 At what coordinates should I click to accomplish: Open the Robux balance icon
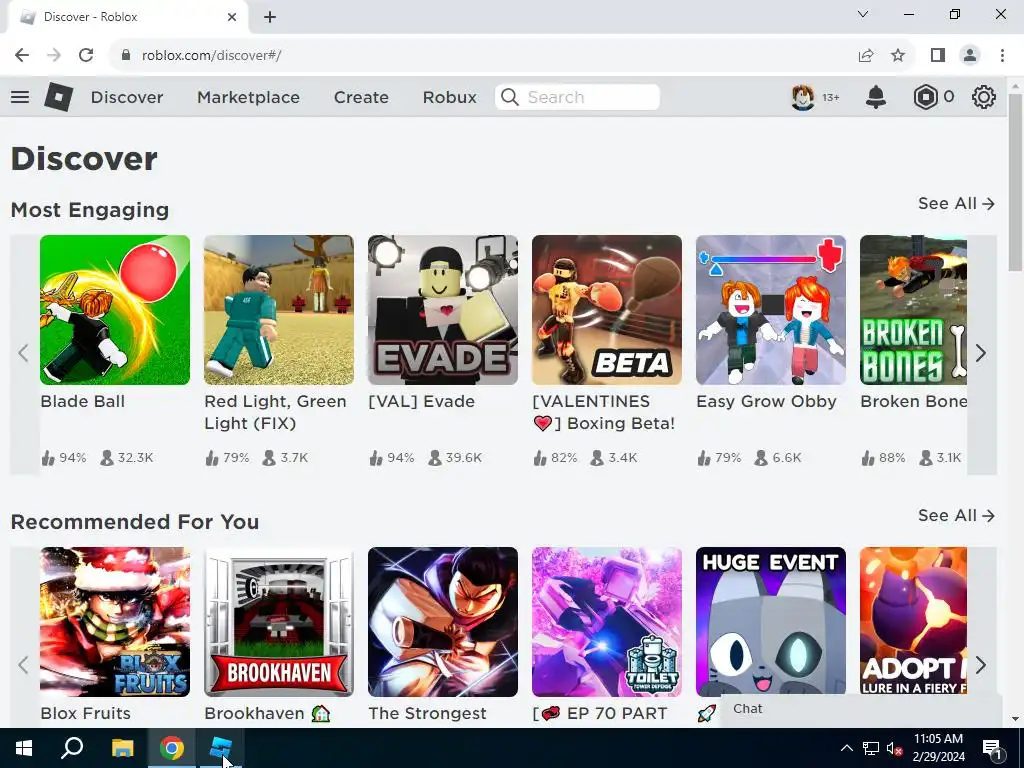(925, 97)
